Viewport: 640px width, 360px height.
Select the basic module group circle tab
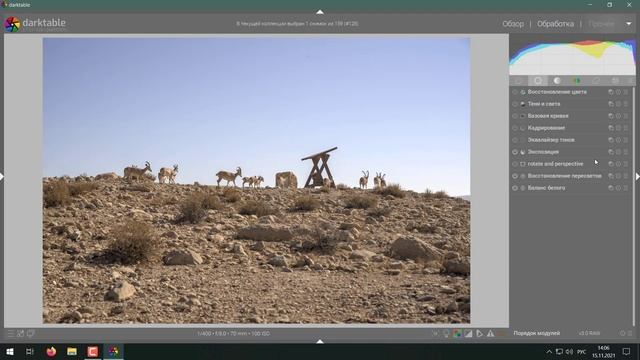pos(538,81)
